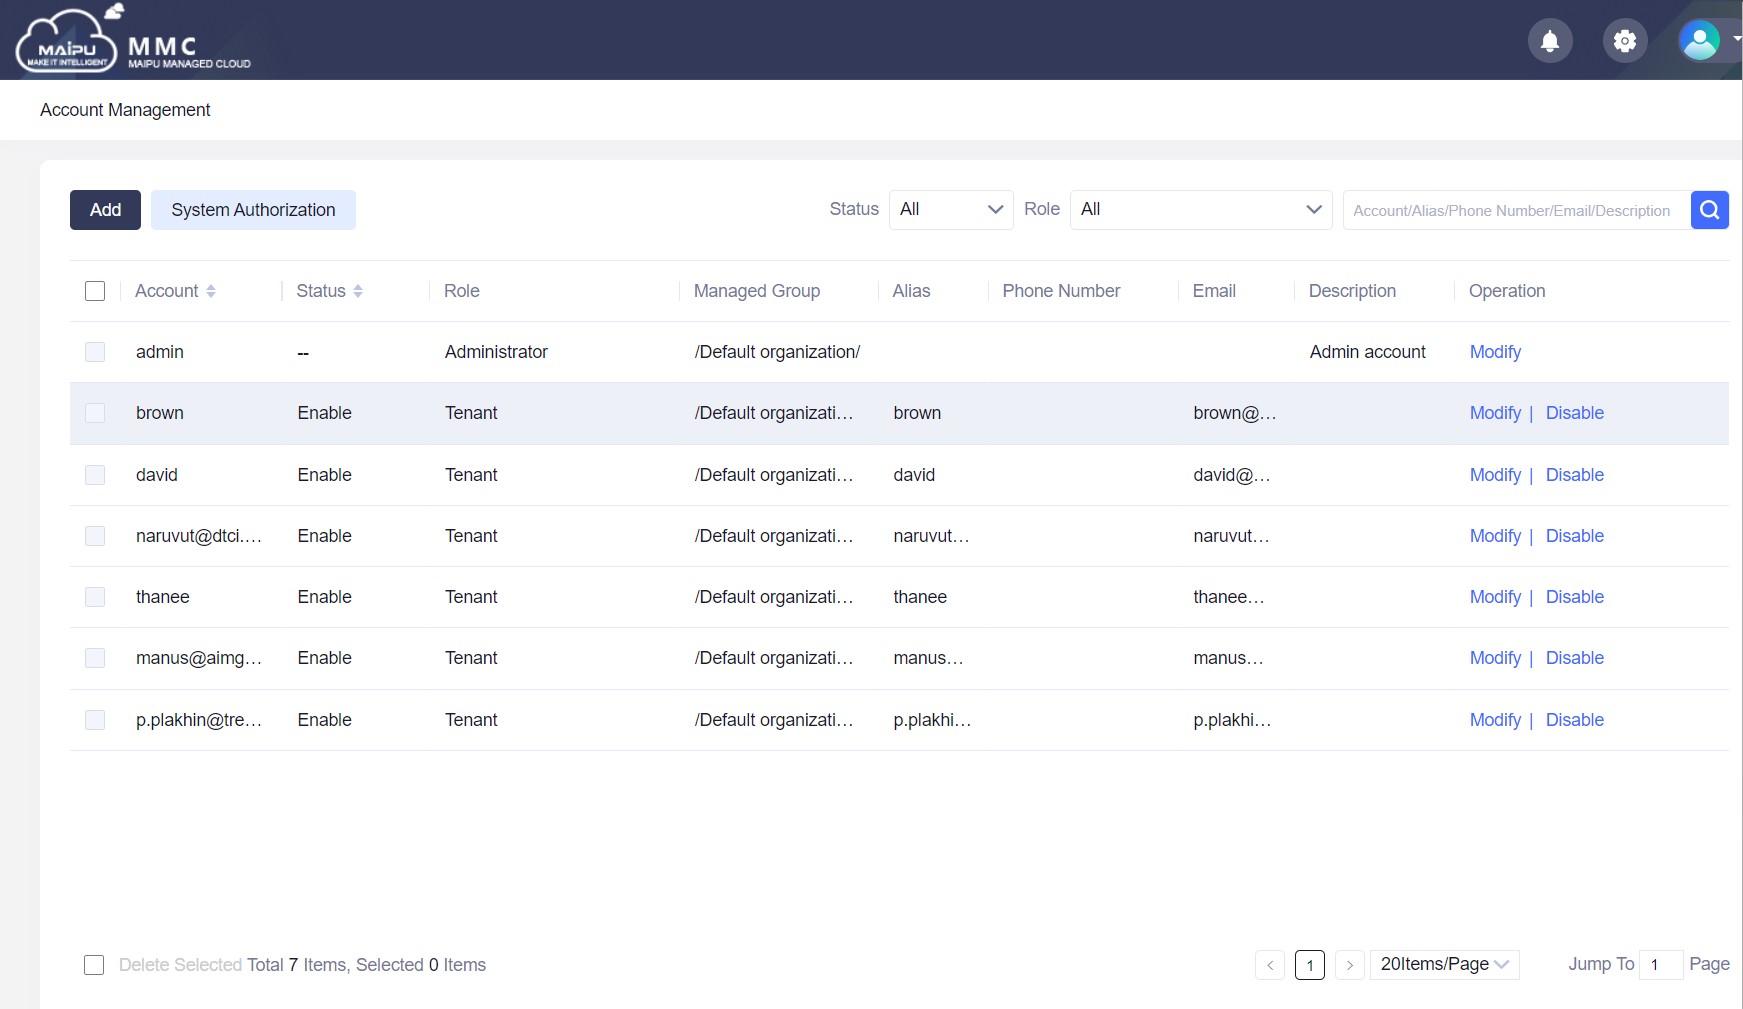Screen dimensions: 1743x1009
Task: Toggle the footer select-all checkbox
Action: click(x=94, y=965)
